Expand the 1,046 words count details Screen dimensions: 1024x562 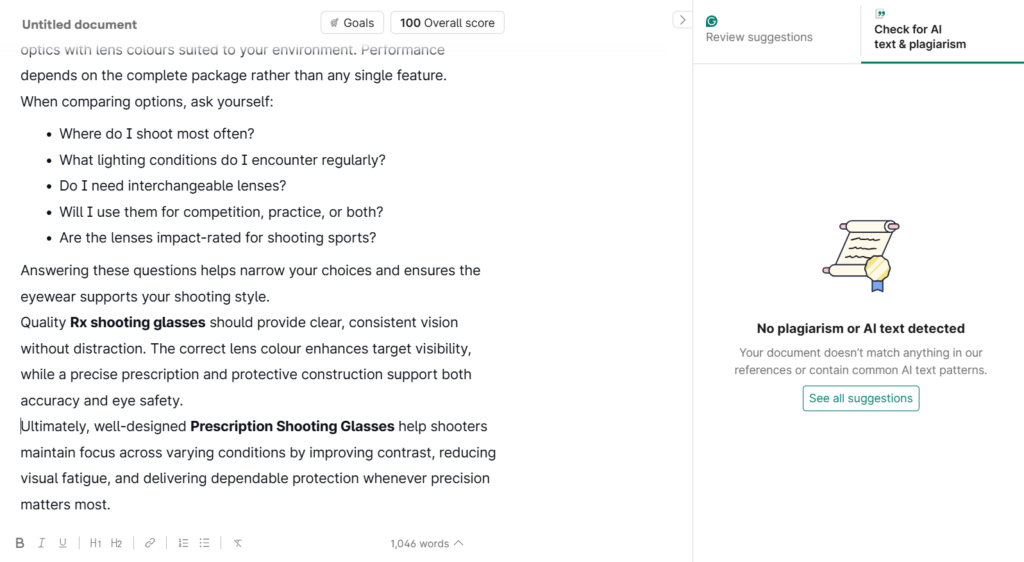click(x=426, y=543)
